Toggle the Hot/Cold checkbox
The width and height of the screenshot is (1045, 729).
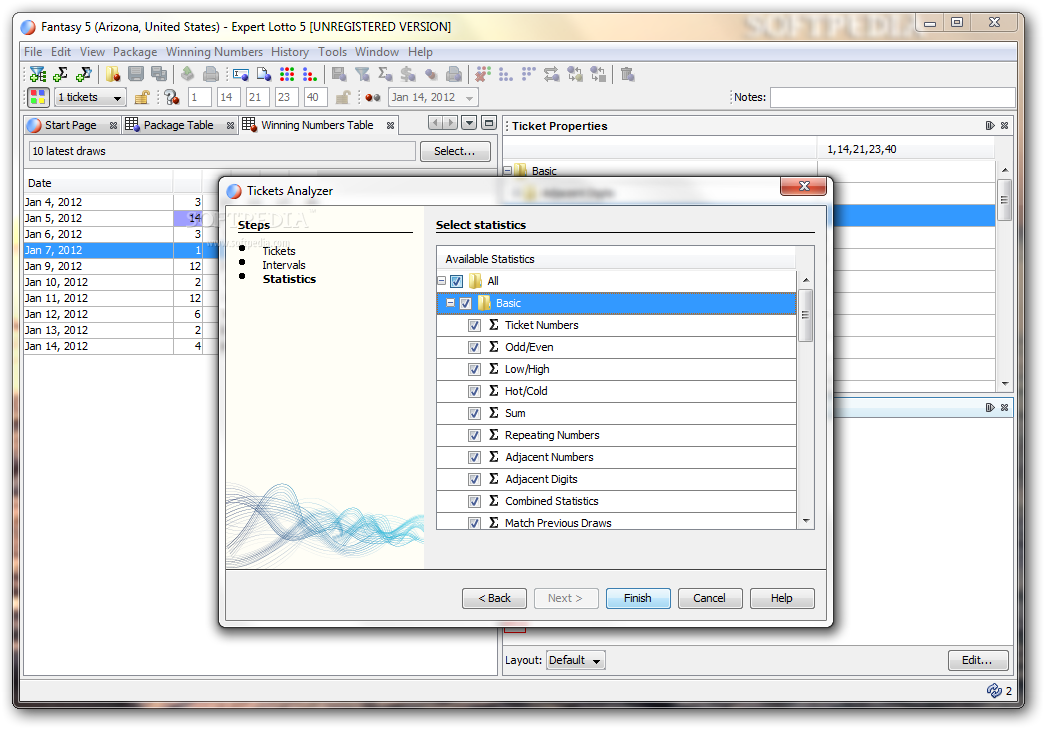[474, 391]
